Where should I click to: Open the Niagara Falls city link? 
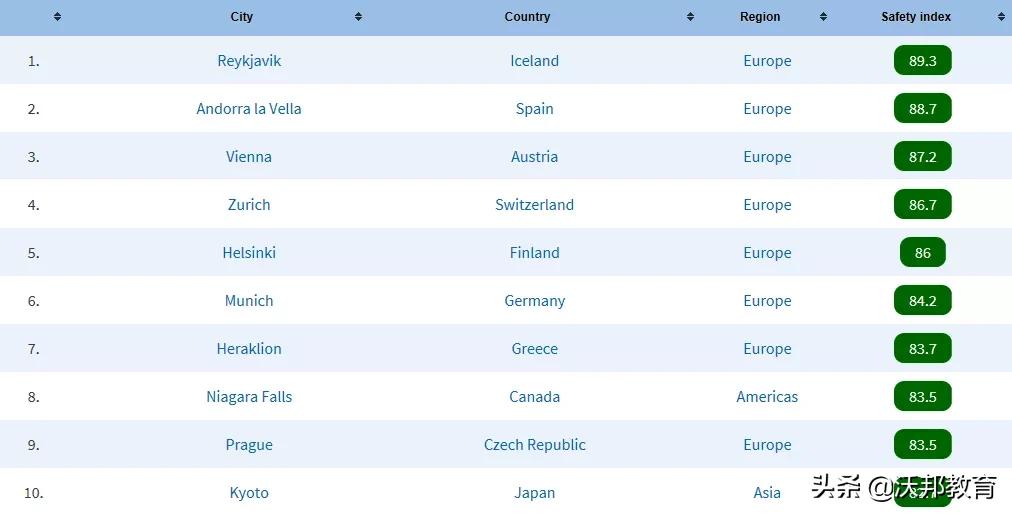coord(249,397)
